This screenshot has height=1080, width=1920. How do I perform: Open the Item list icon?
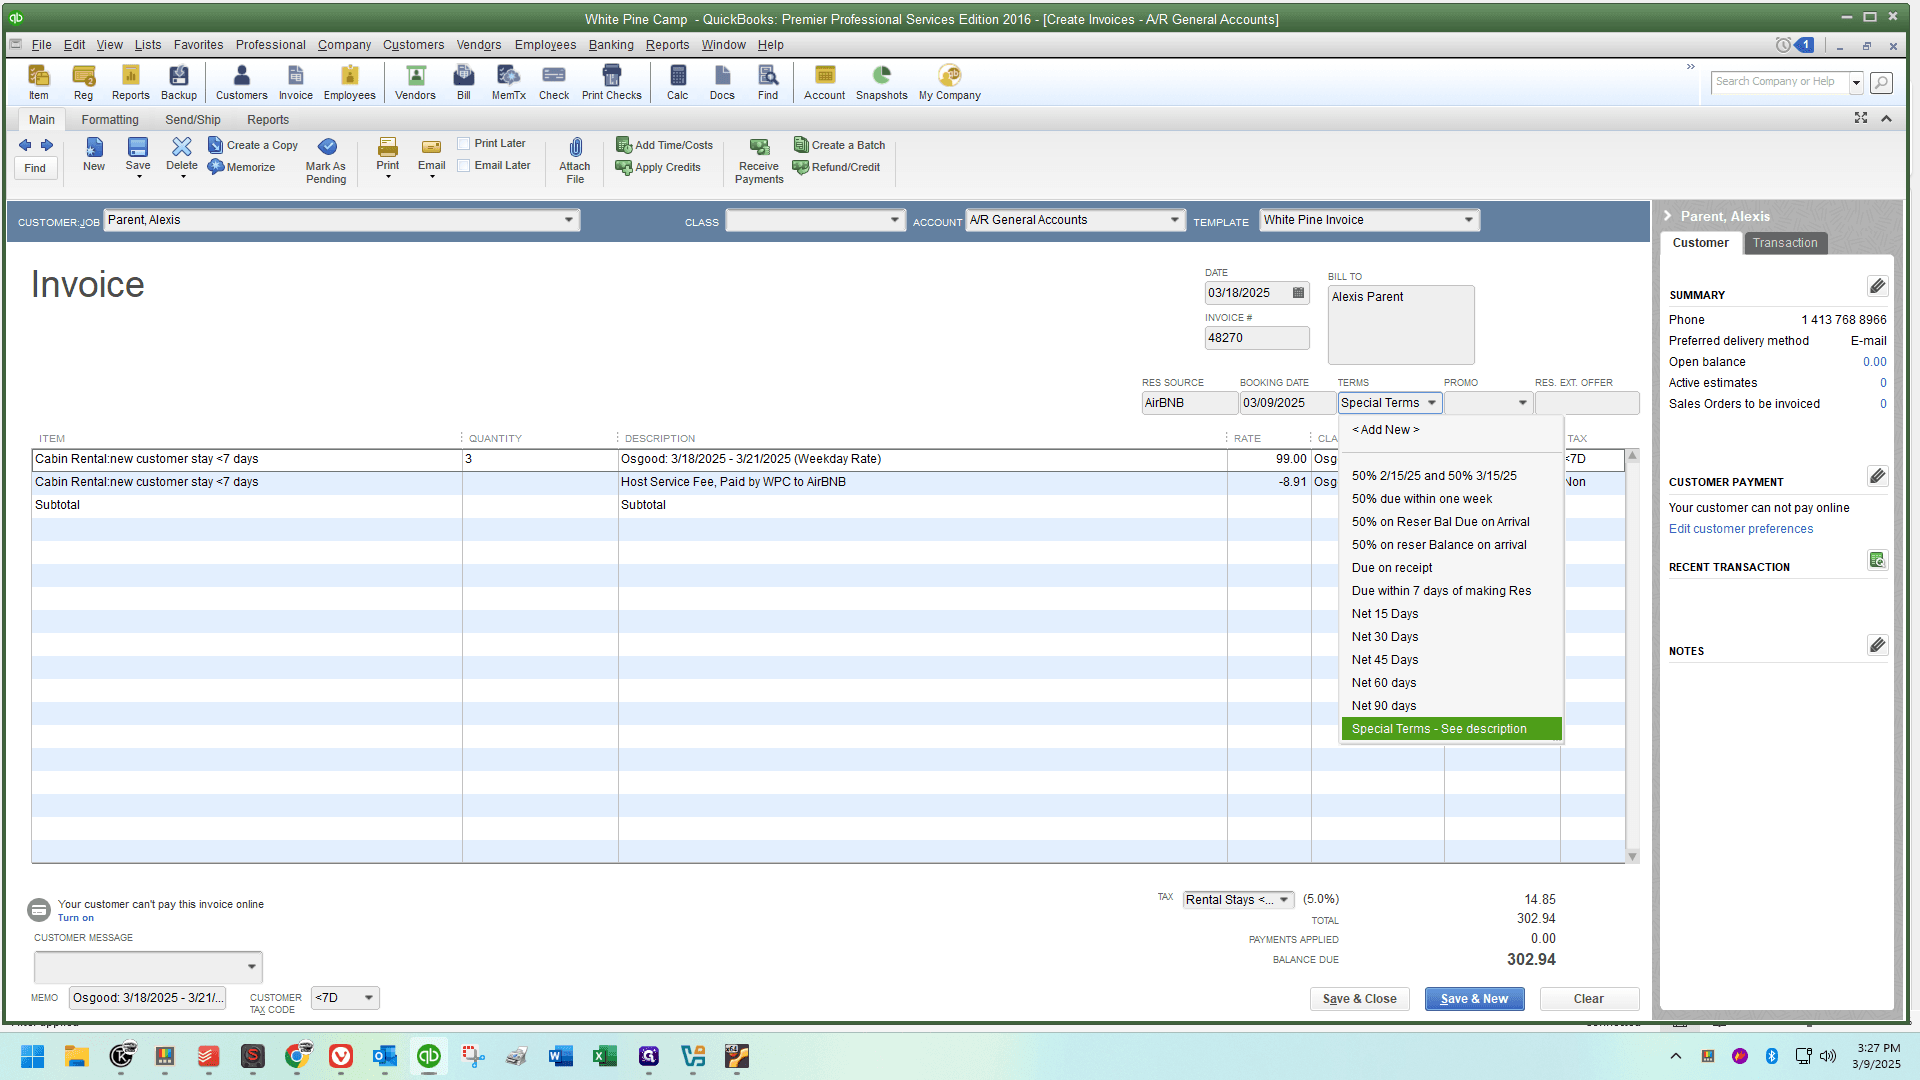(38, 82)
